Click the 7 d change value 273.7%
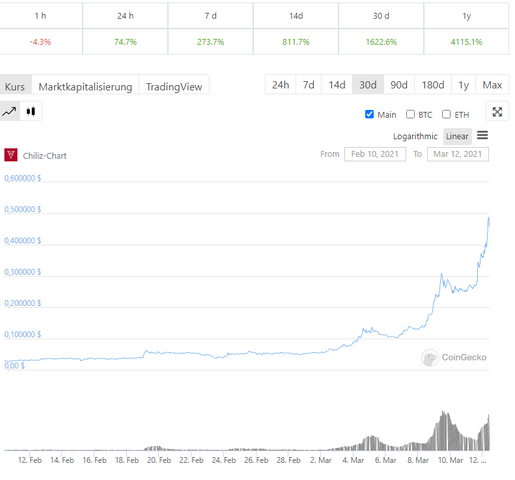This screenshot has width=515, height=480. (211, 42)
